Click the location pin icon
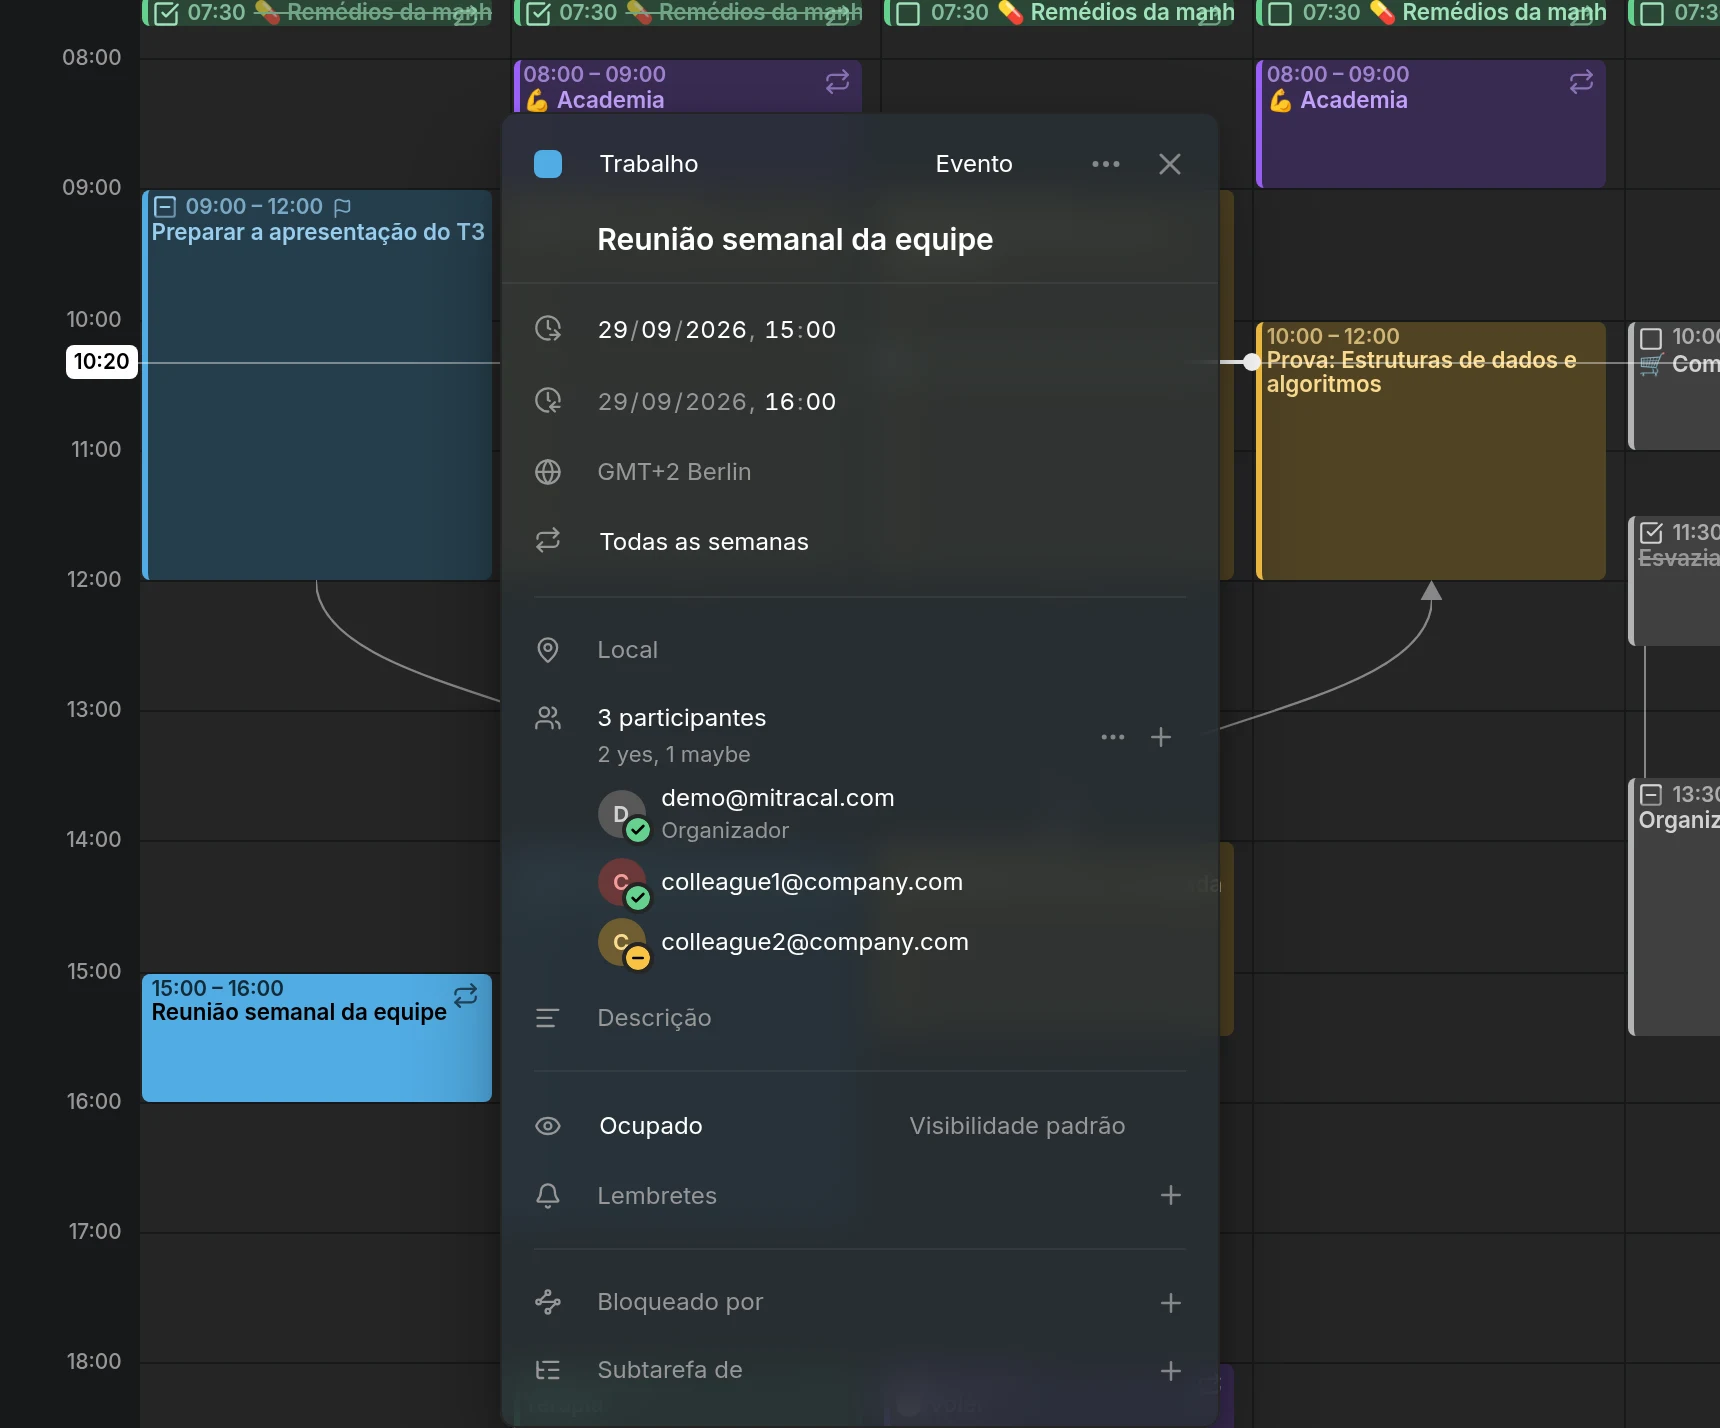The image size is (1720, 1428). point(548,650)
